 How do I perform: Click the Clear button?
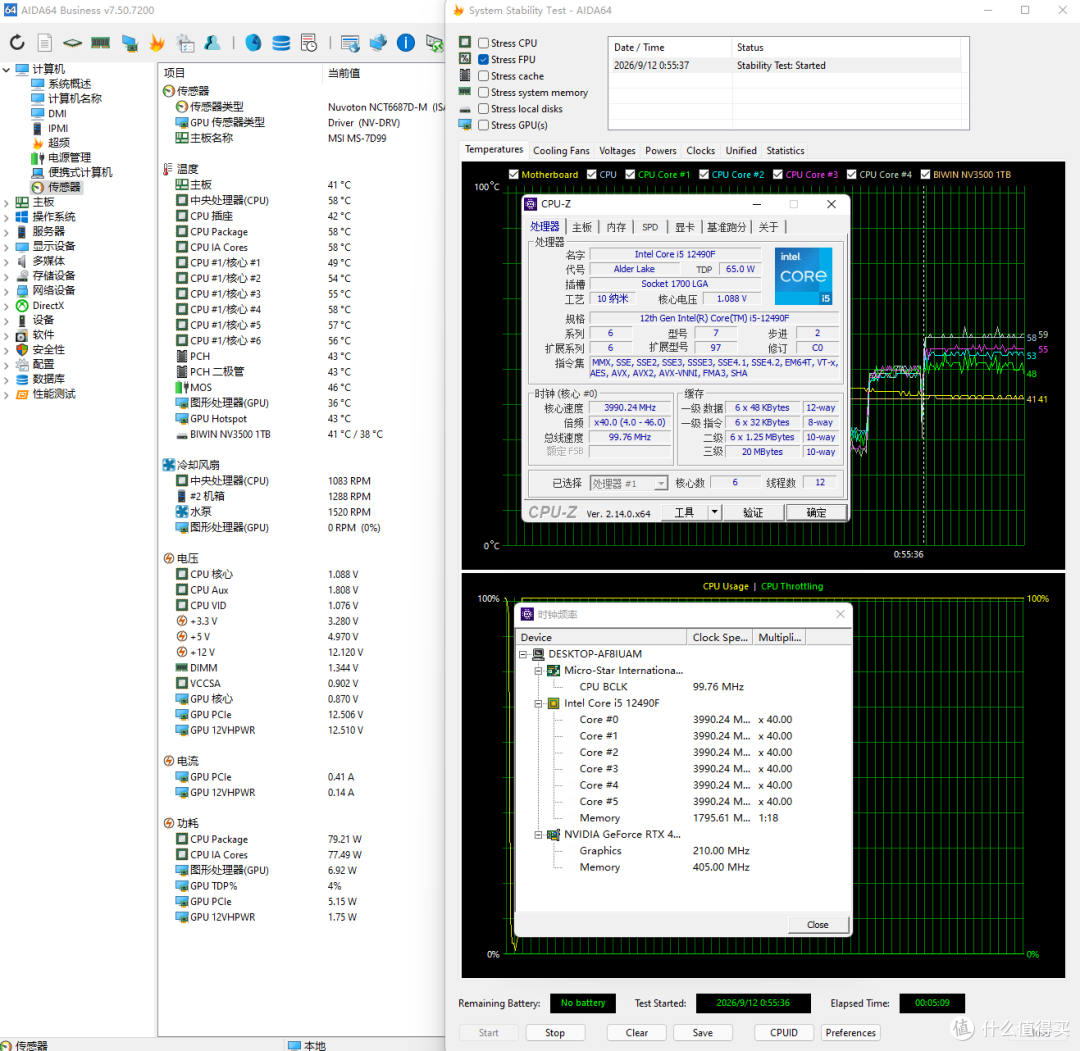(x=636, y=1032)
